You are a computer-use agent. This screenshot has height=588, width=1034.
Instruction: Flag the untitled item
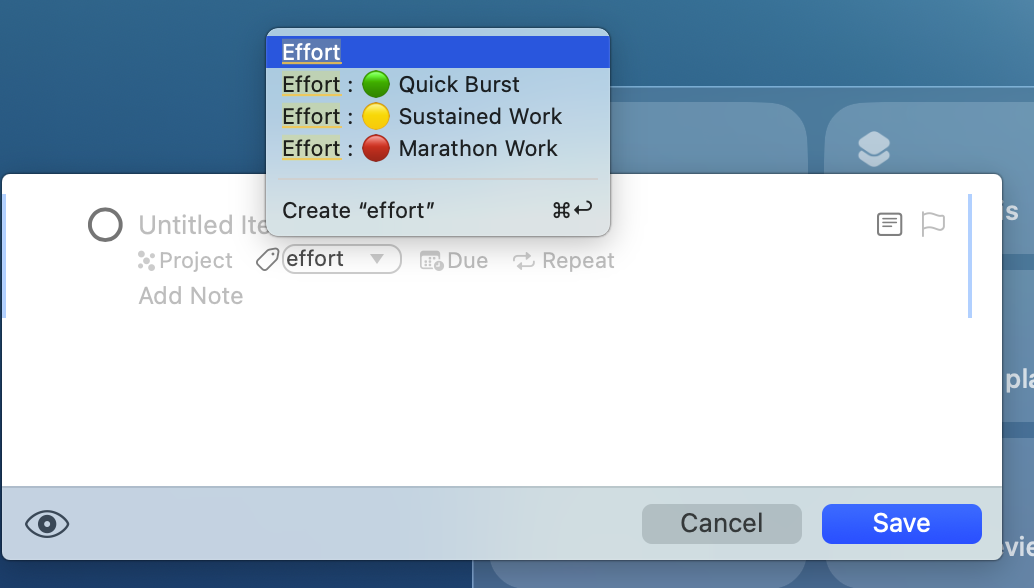(932, 224)
